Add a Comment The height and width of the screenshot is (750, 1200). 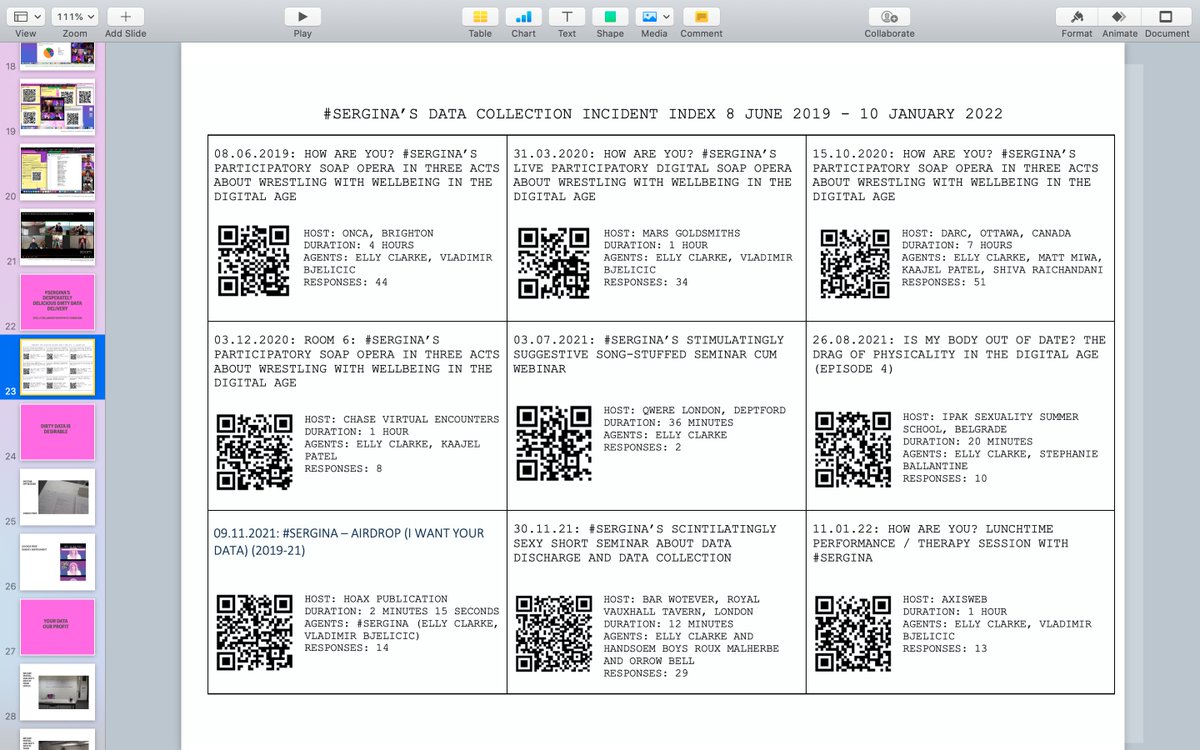click(701, 17)
